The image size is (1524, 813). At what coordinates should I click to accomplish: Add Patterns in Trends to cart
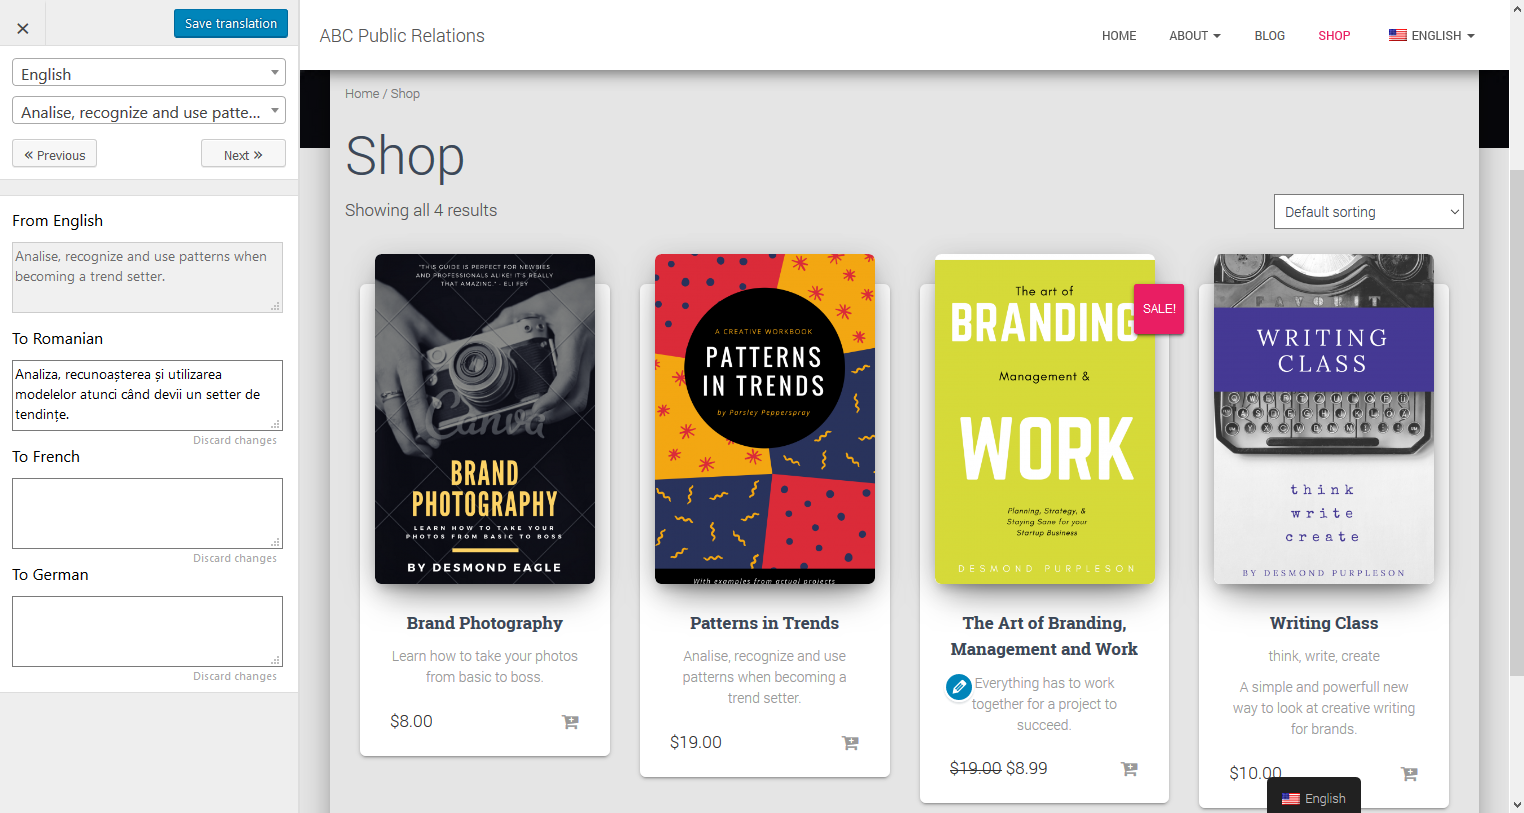pos(850,743)
